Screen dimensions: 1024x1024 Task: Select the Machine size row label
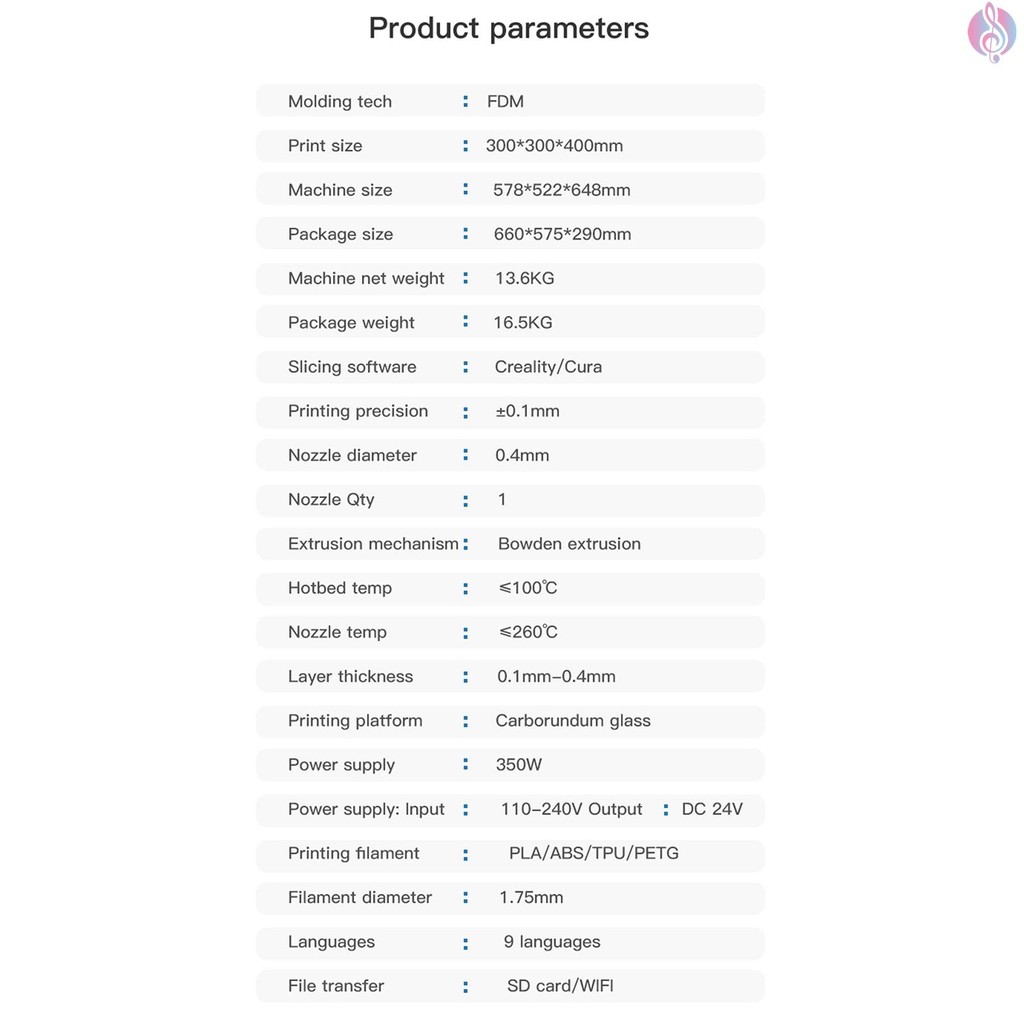coord(340,190)
